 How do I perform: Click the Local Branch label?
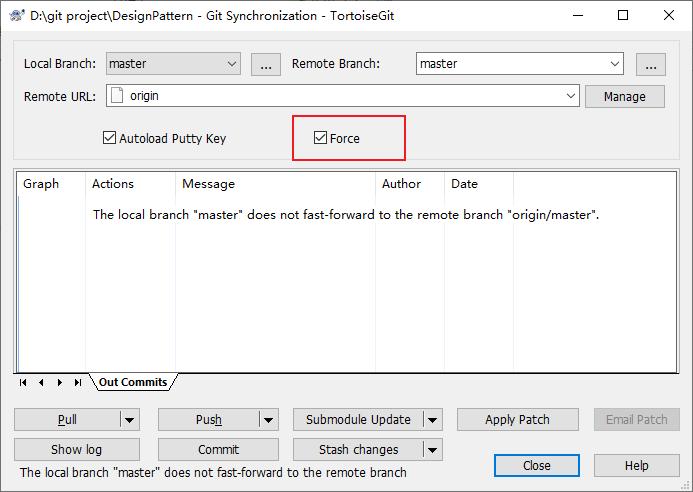(60, 64)
